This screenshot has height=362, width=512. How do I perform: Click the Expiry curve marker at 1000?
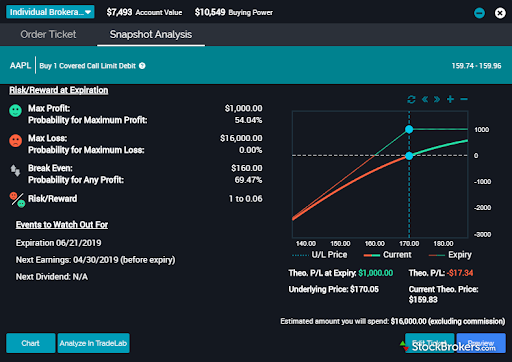coord(409,129)
